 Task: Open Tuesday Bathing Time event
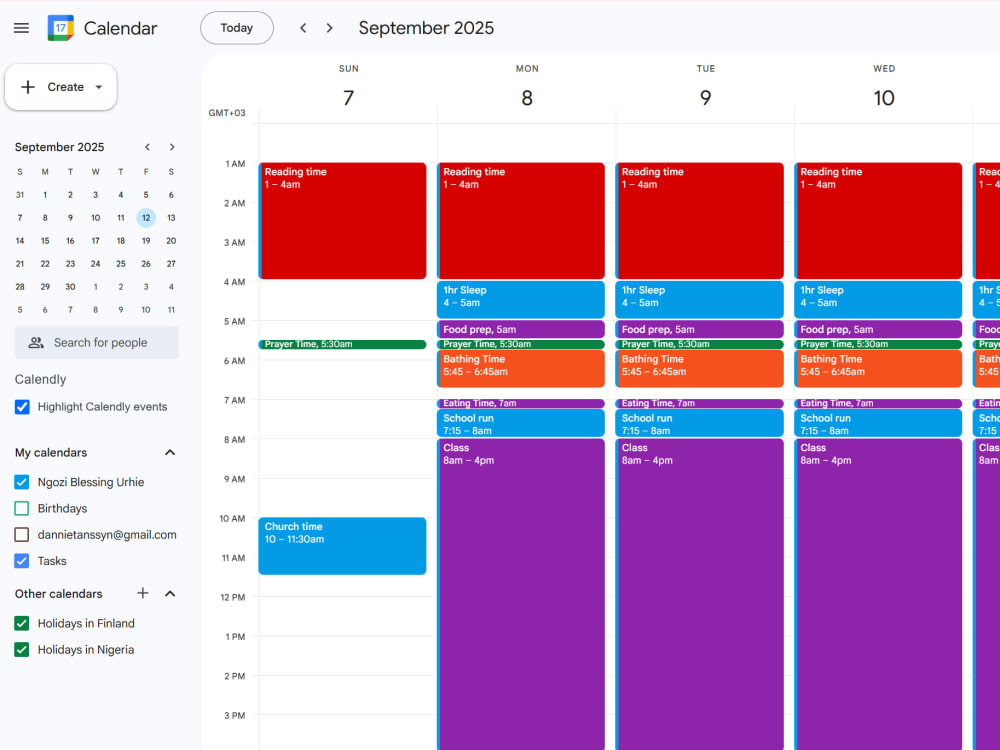[700, 369]
